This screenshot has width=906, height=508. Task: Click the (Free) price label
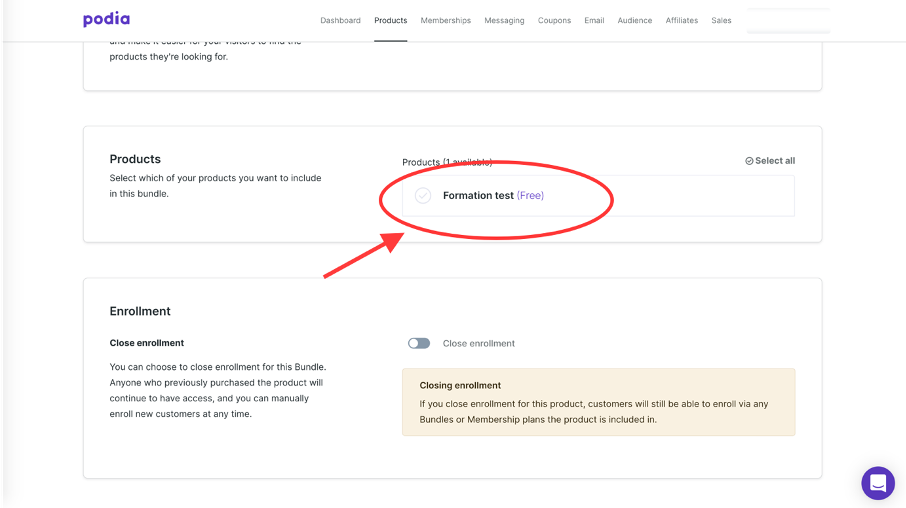pyautogui.click(x=530, y=195)
